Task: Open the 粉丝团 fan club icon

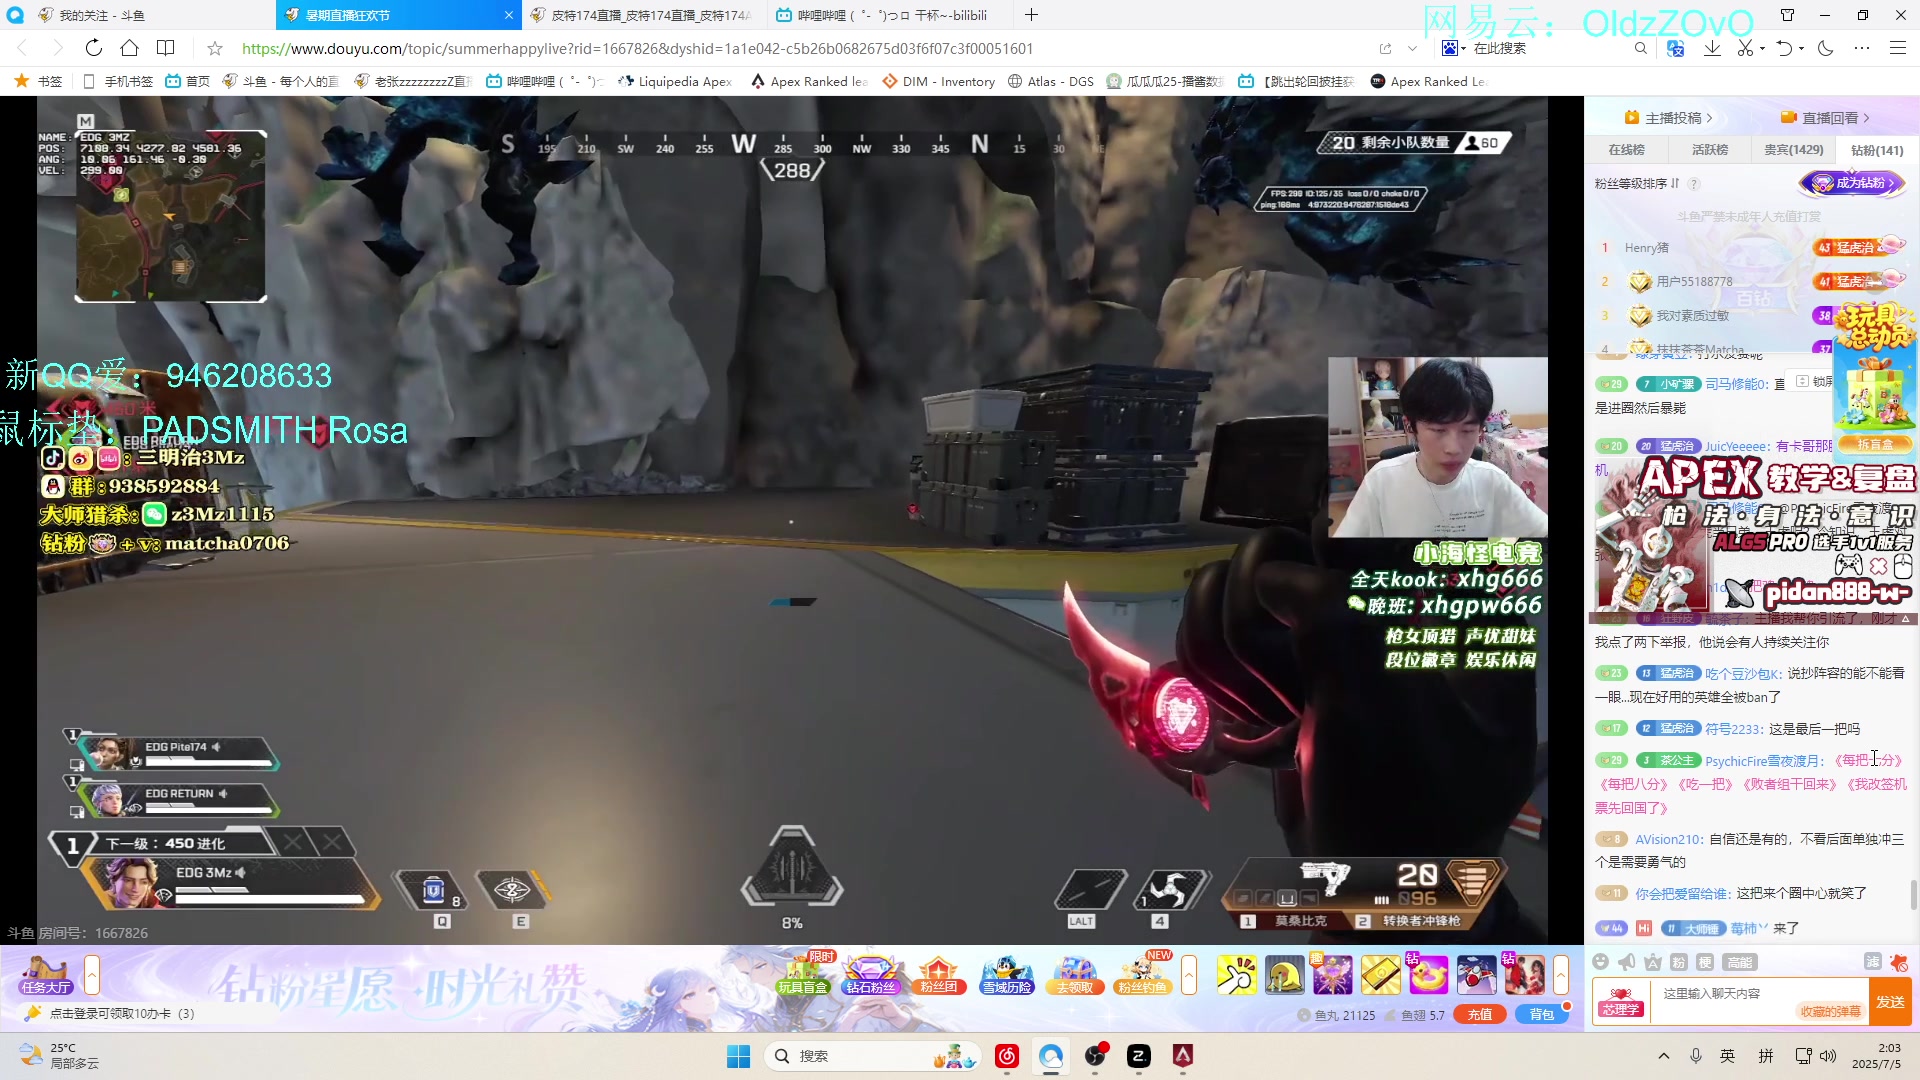Action: (x=938, y=975)
